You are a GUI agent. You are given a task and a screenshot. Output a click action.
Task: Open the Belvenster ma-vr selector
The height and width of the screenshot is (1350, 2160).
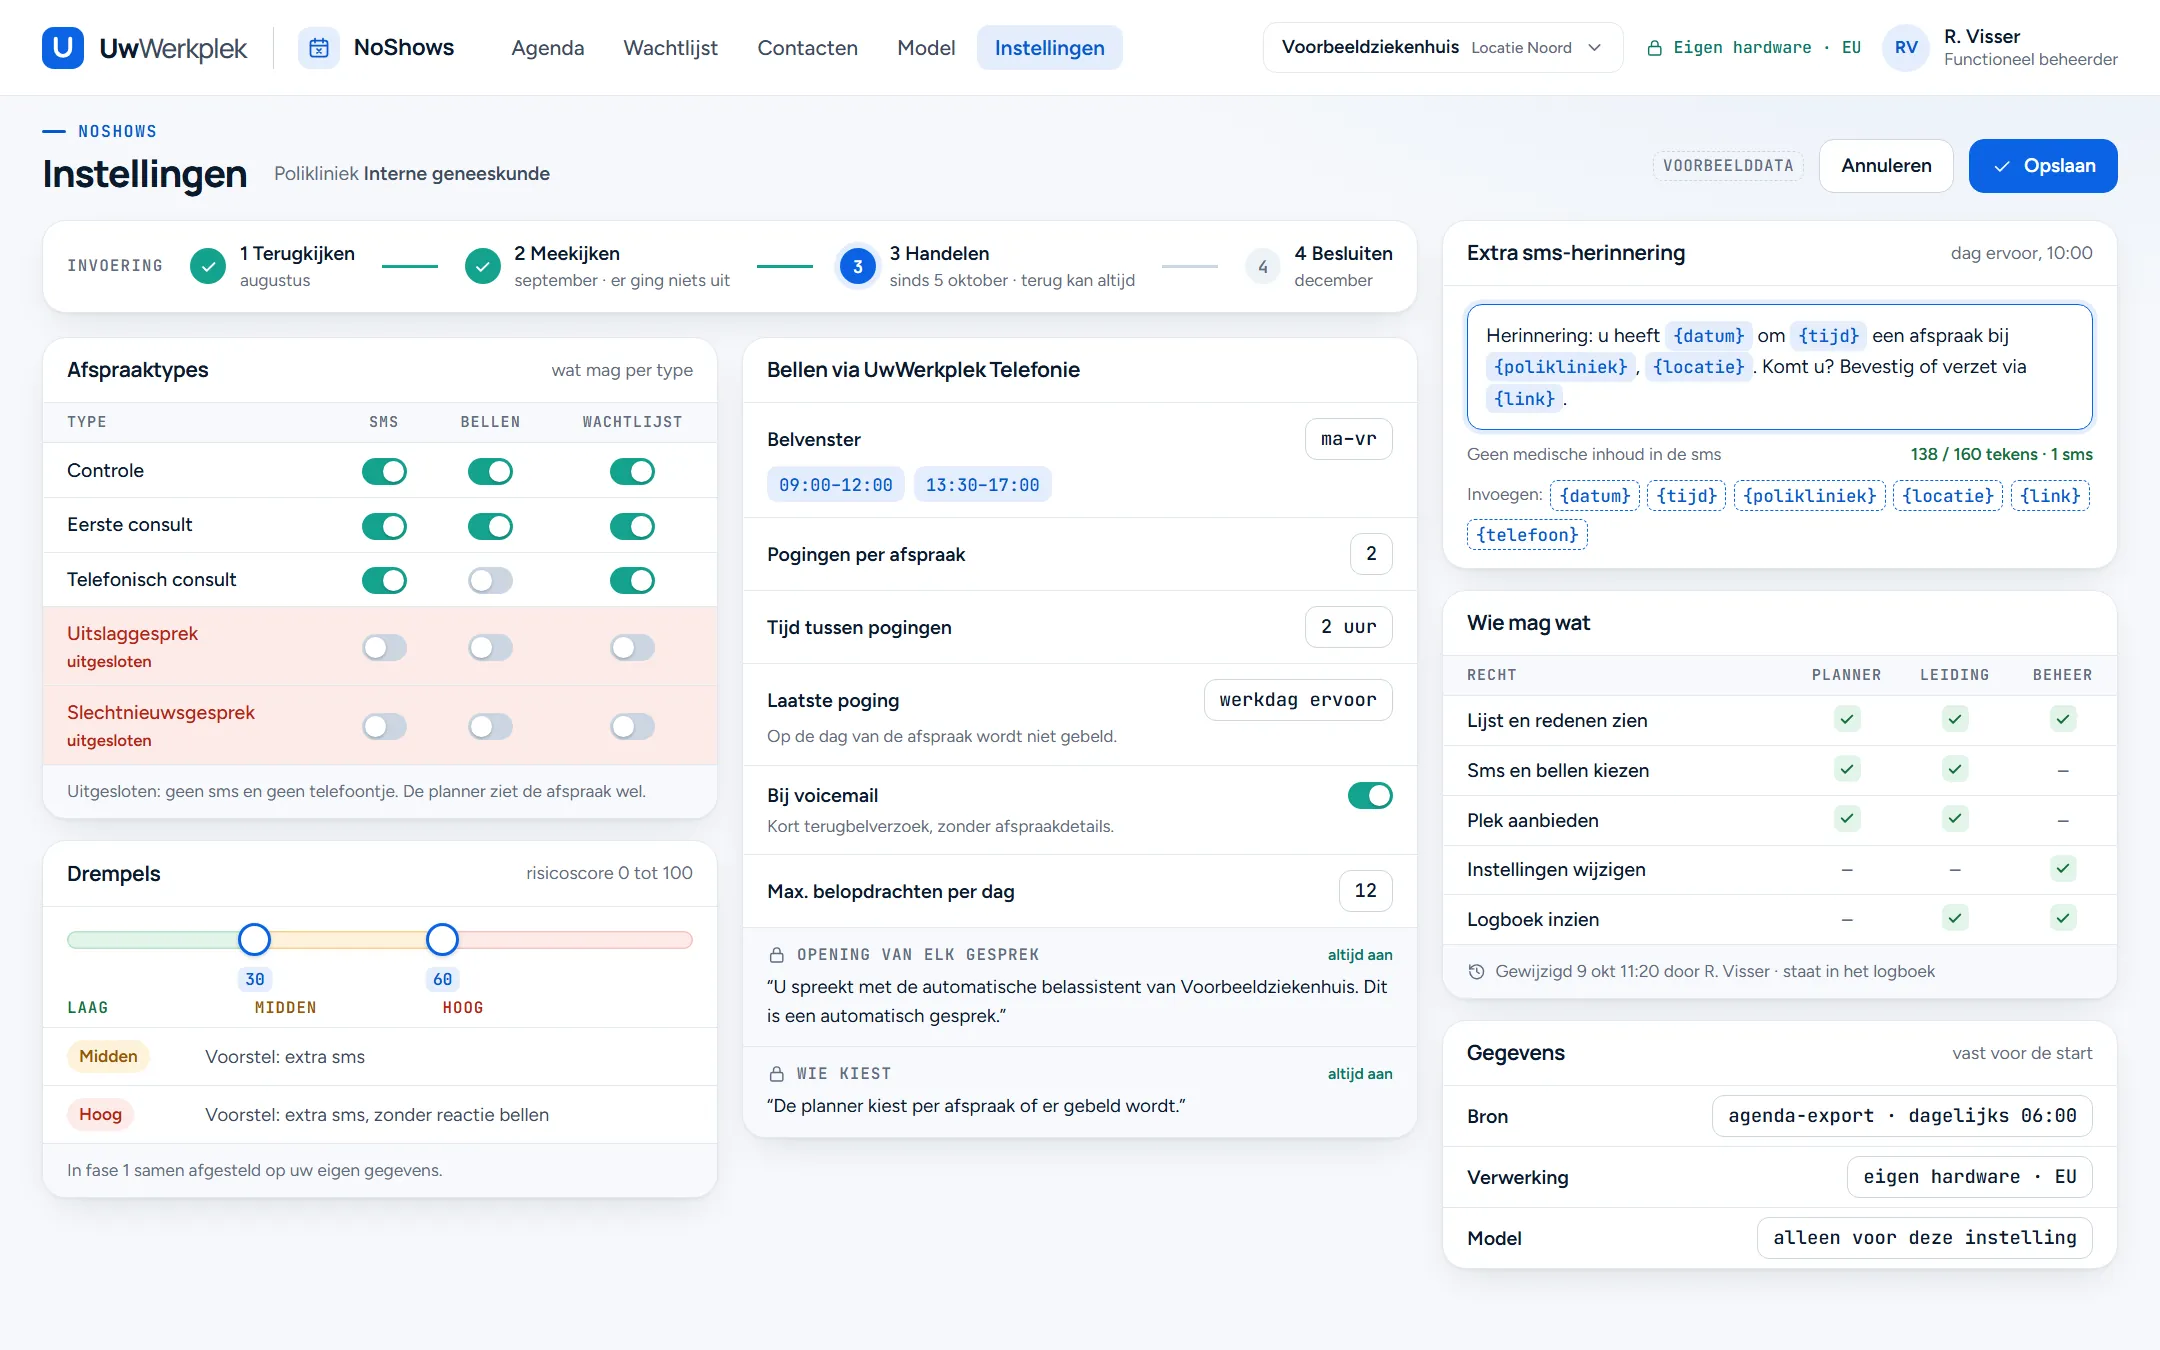[x=1348, y=439]
